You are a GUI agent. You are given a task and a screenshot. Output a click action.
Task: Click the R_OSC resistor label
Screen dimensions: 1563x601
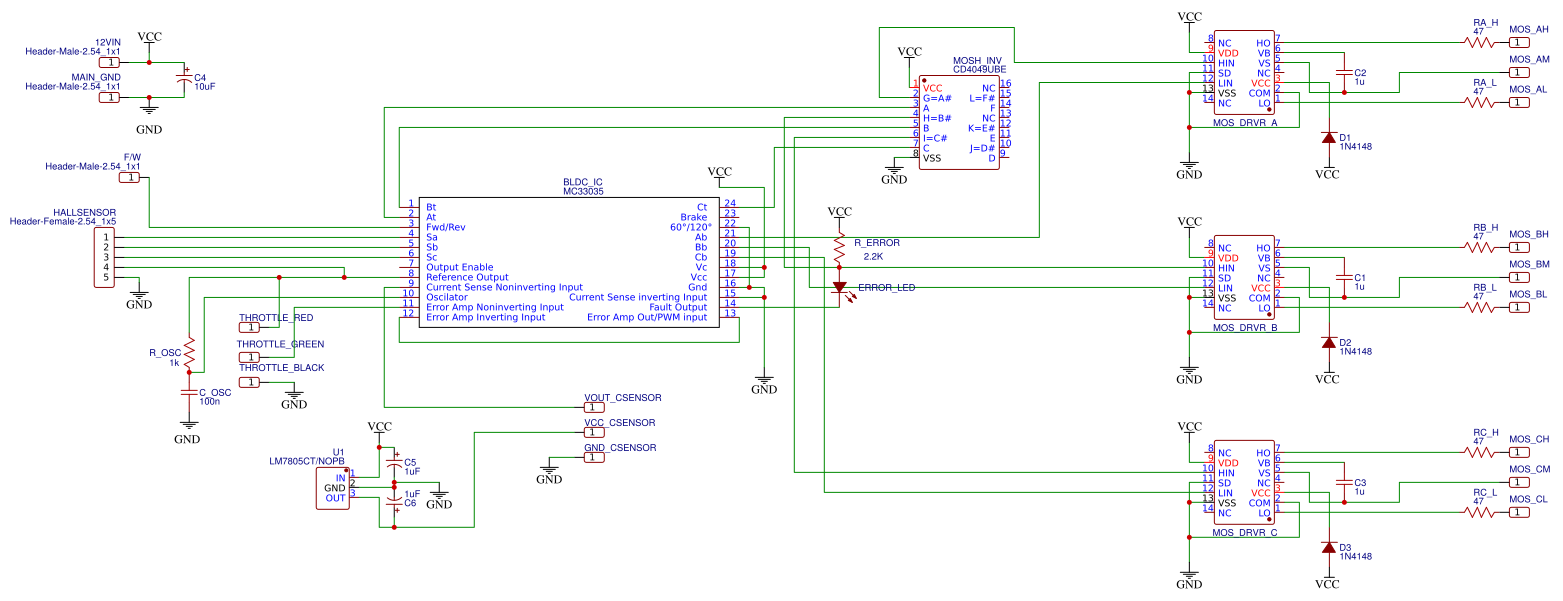point(164,353)
